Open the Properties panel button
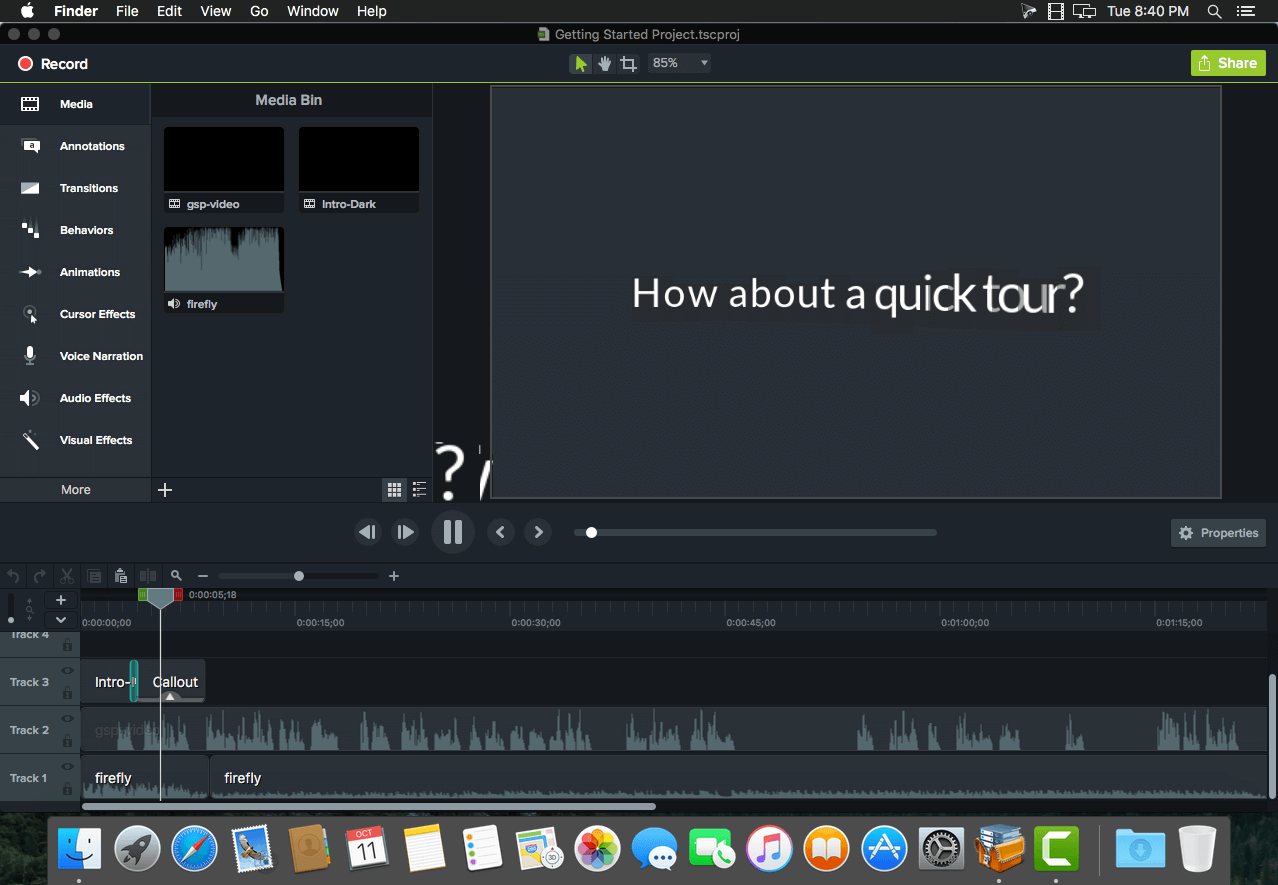This screenshot has height=885, width=1278. click(x=1218, y=533)
